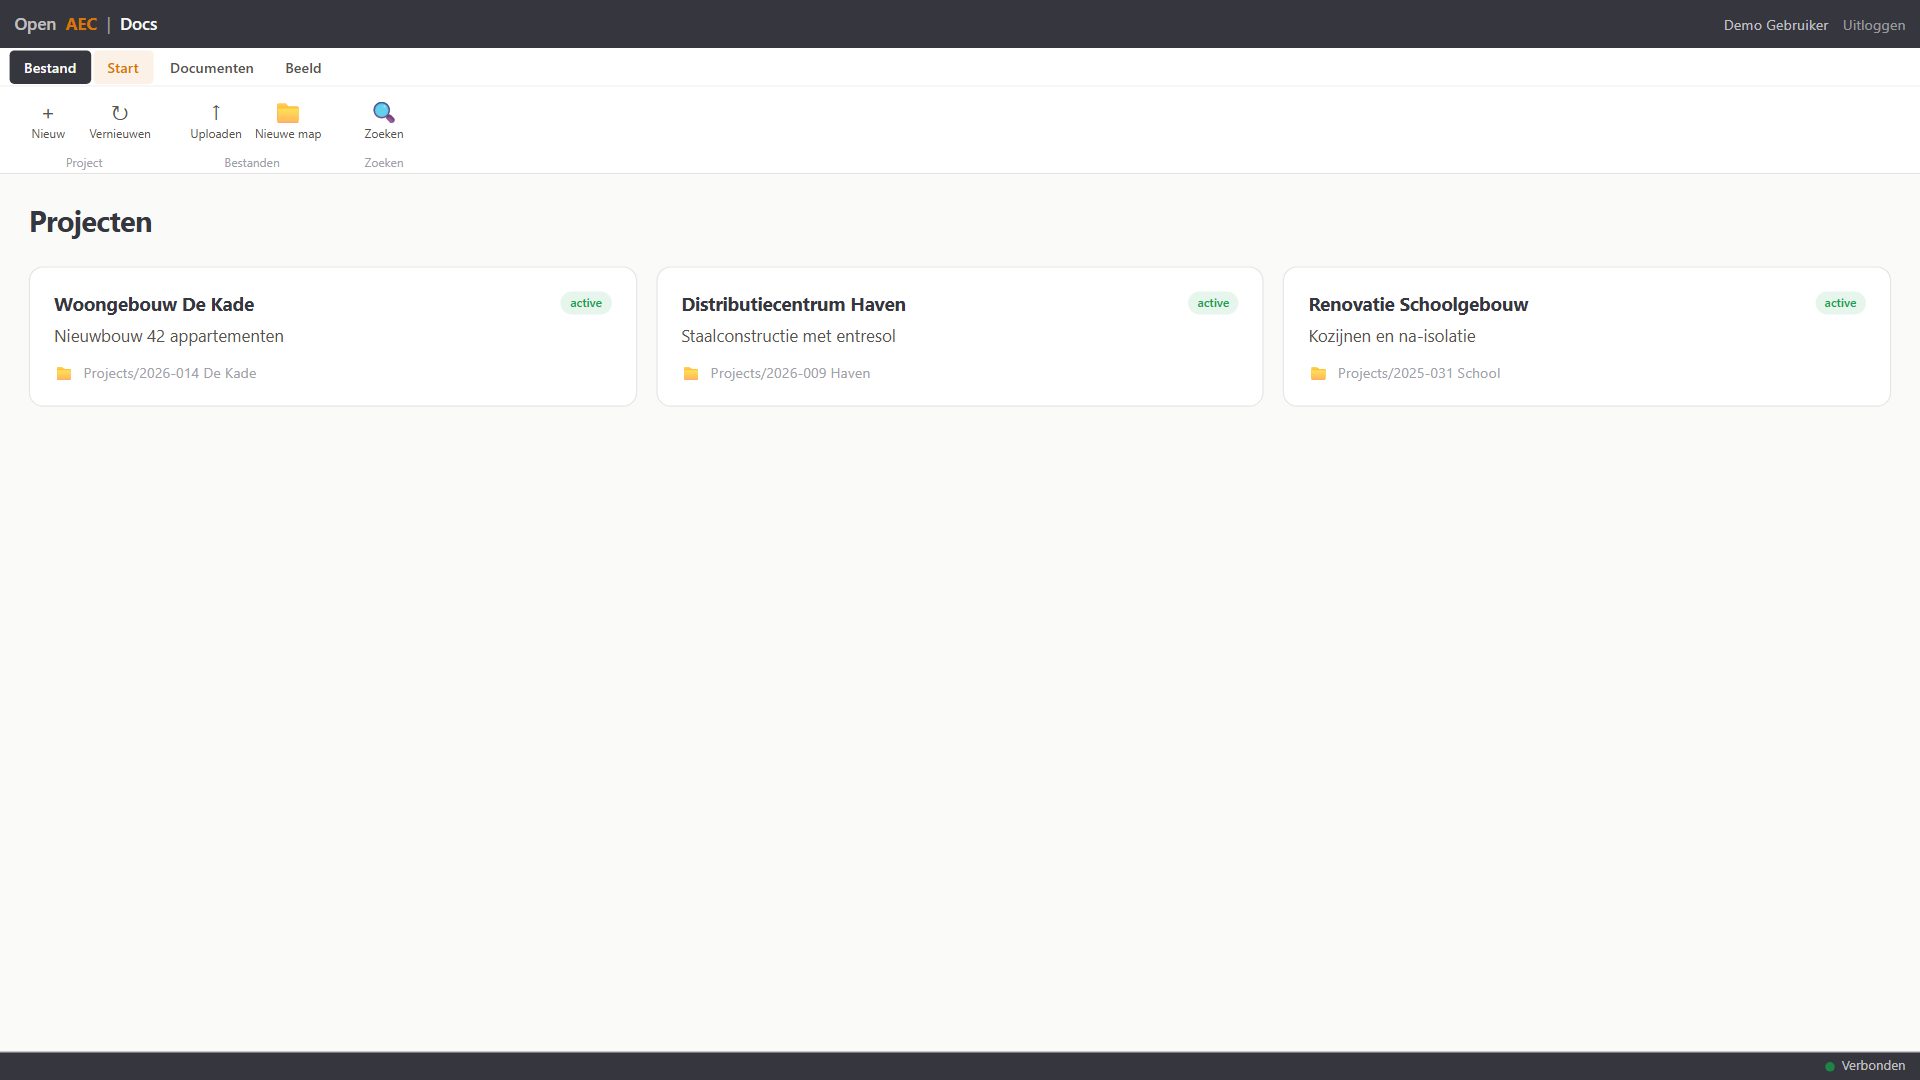
Task: Click the path text Projects/2026-014 De Kade
Action: [x=170, y=373]
